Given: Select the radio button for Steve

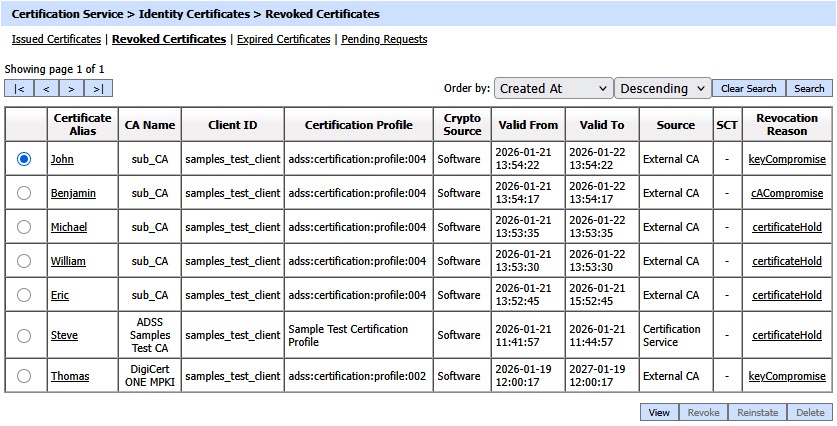Looking at the screenshot, I should click(x=24, y=335).
